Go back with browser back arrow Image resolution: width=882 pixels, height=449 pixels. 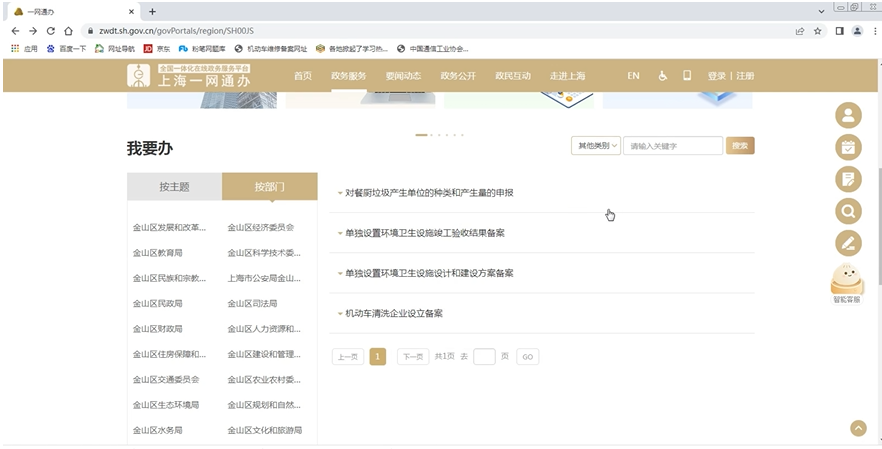click(x=15, y=31)
